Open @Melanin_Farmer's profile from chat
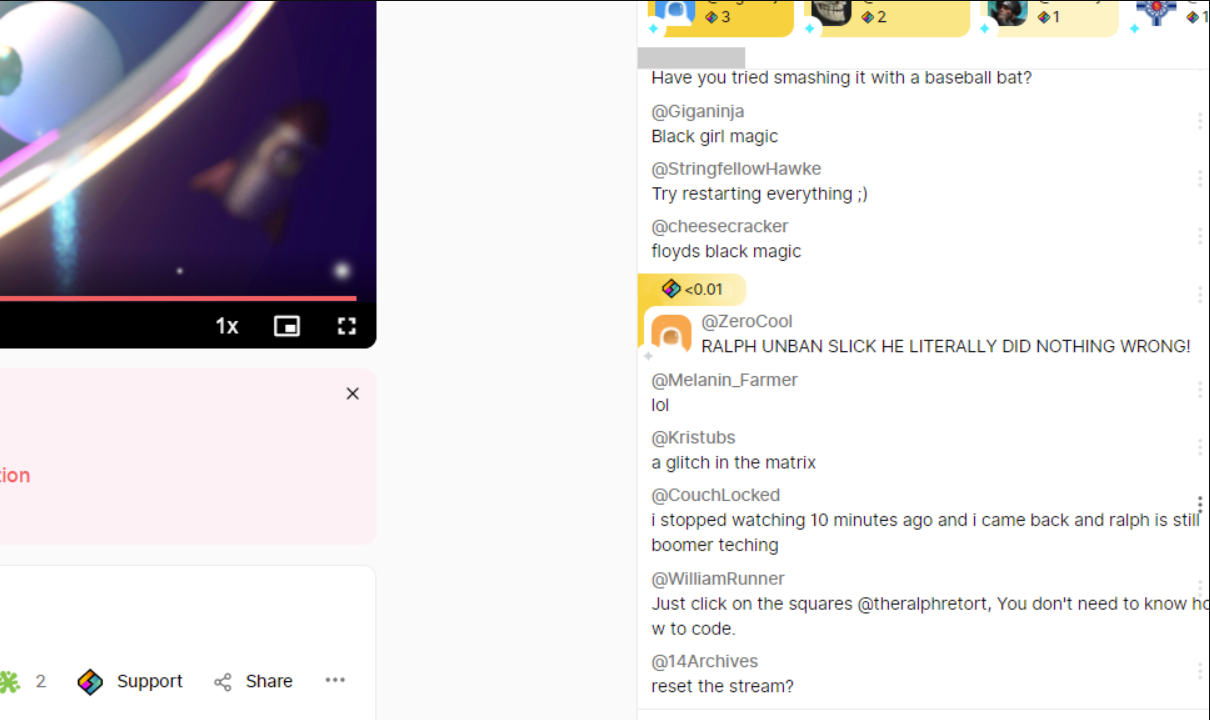The width and height of the screenshot is (1210, 720). pyautogui.click(x=724, y=380)
